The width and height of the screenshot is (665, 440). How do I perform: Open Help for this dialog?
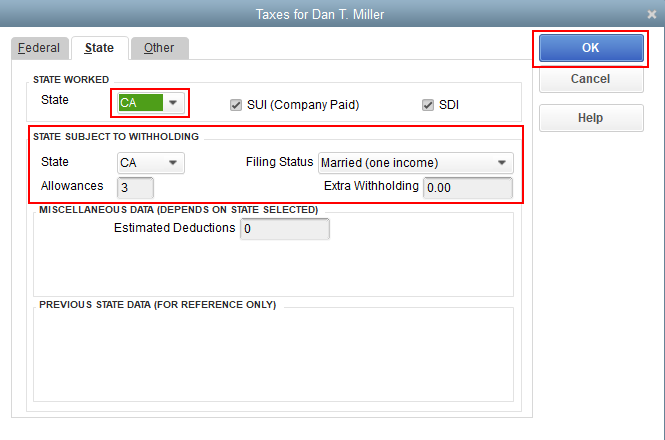pyautogui.click(x=591, y=118)
